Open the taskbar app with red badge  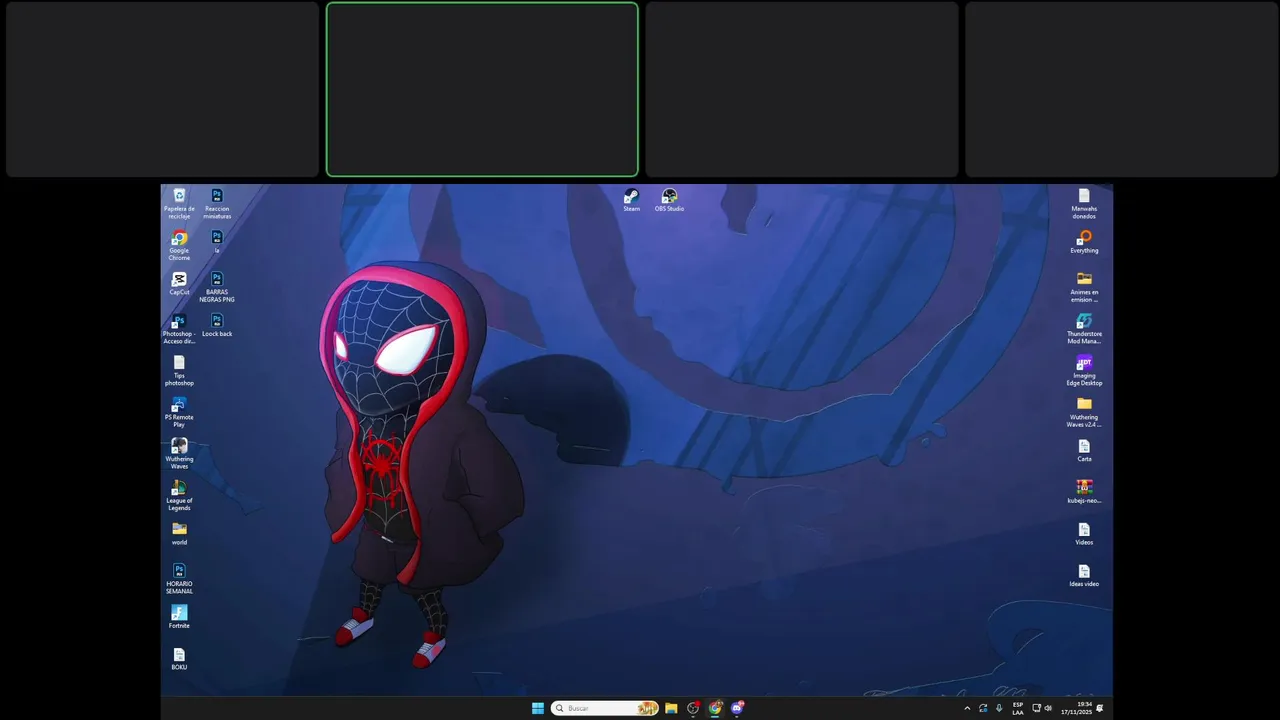pyautogui.click(x=693, y=708)
